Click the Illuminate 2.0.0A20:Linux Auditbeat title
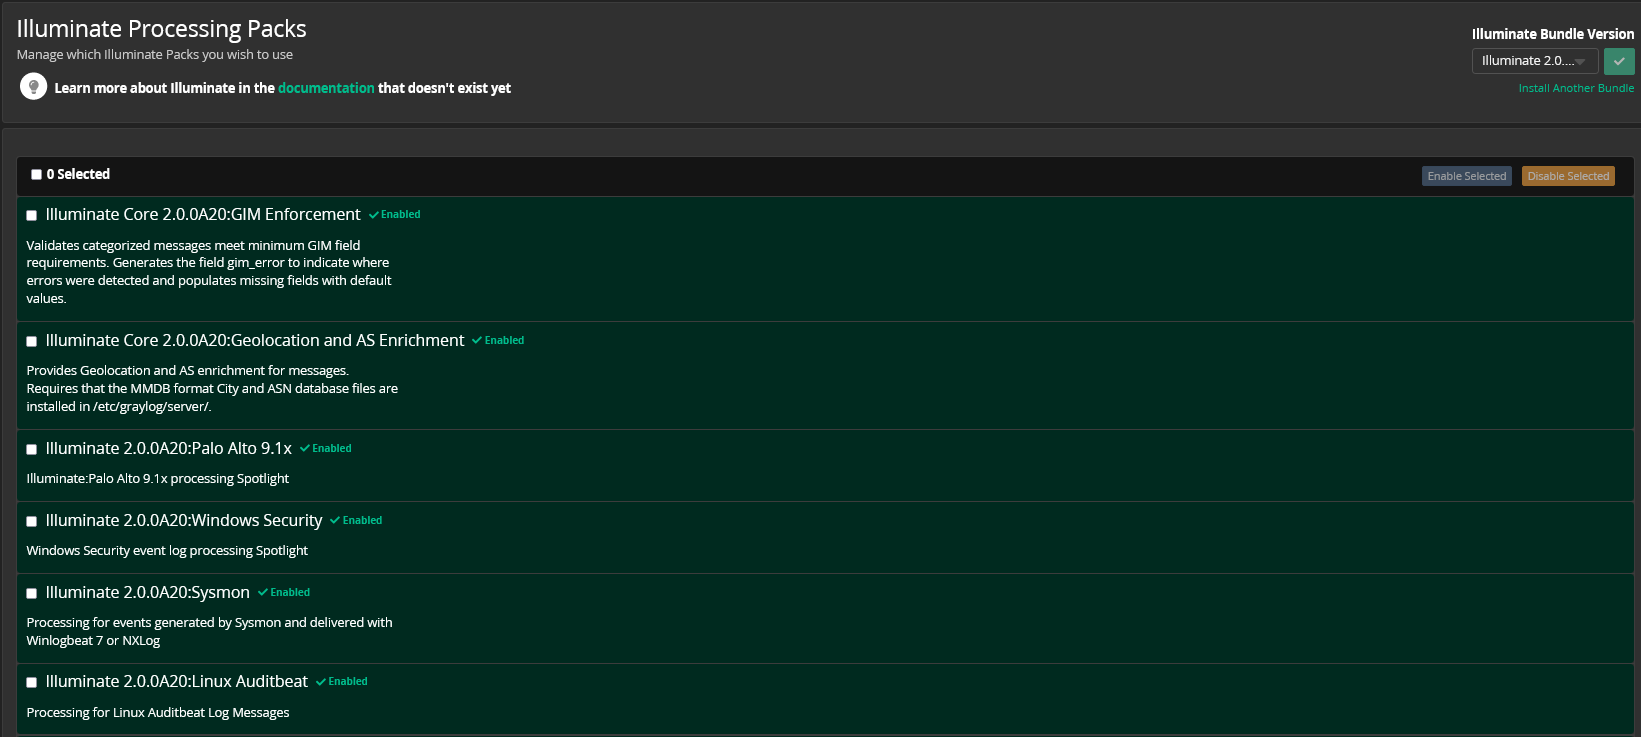The image size is (1641, 737). pos(177,681)
